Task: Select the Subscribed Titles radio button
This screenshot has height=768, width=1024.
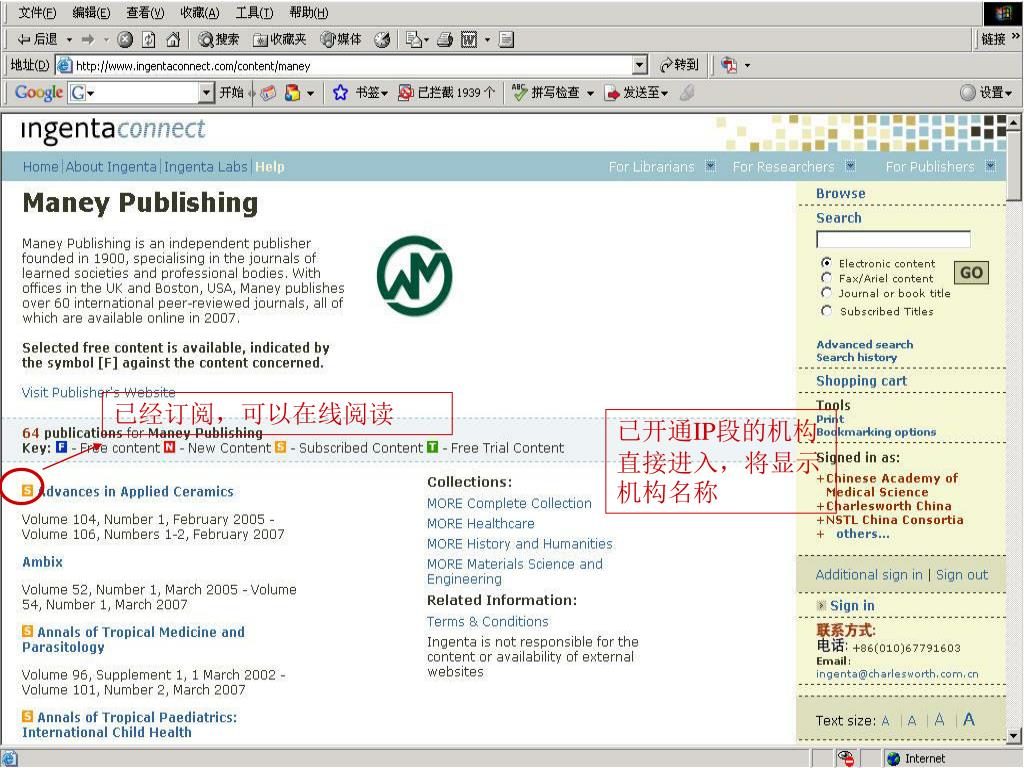Action: [x=827, y=311]
